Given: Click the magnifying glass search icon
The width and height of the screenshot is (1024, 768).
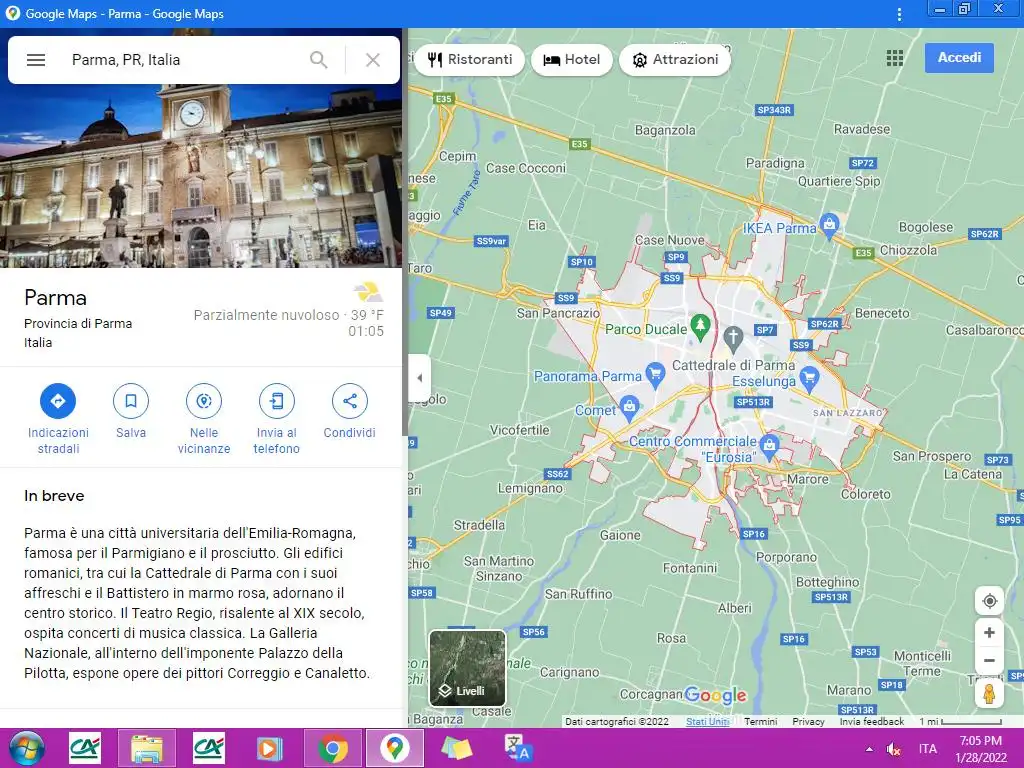Looking at the screenshot, I should tap(319, 60).
